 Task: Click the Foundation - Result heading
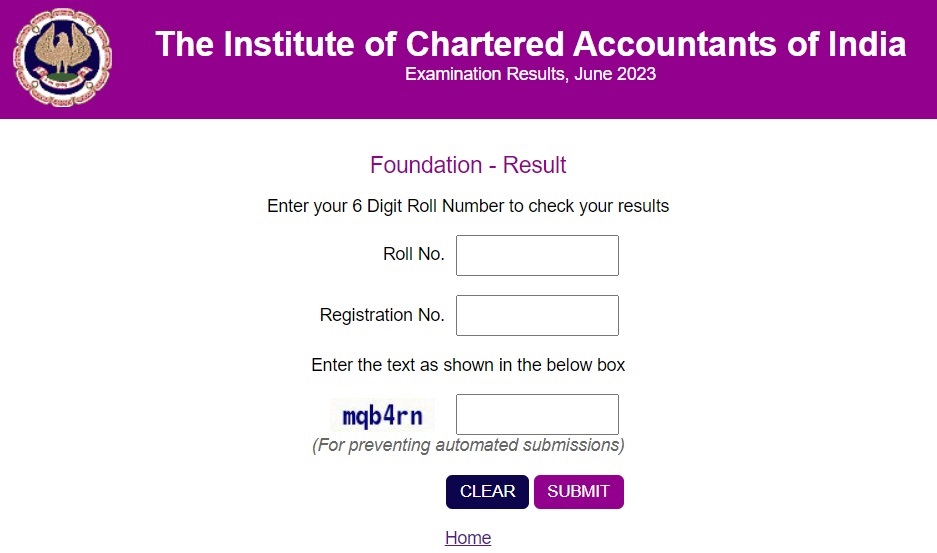pos(468,165)
